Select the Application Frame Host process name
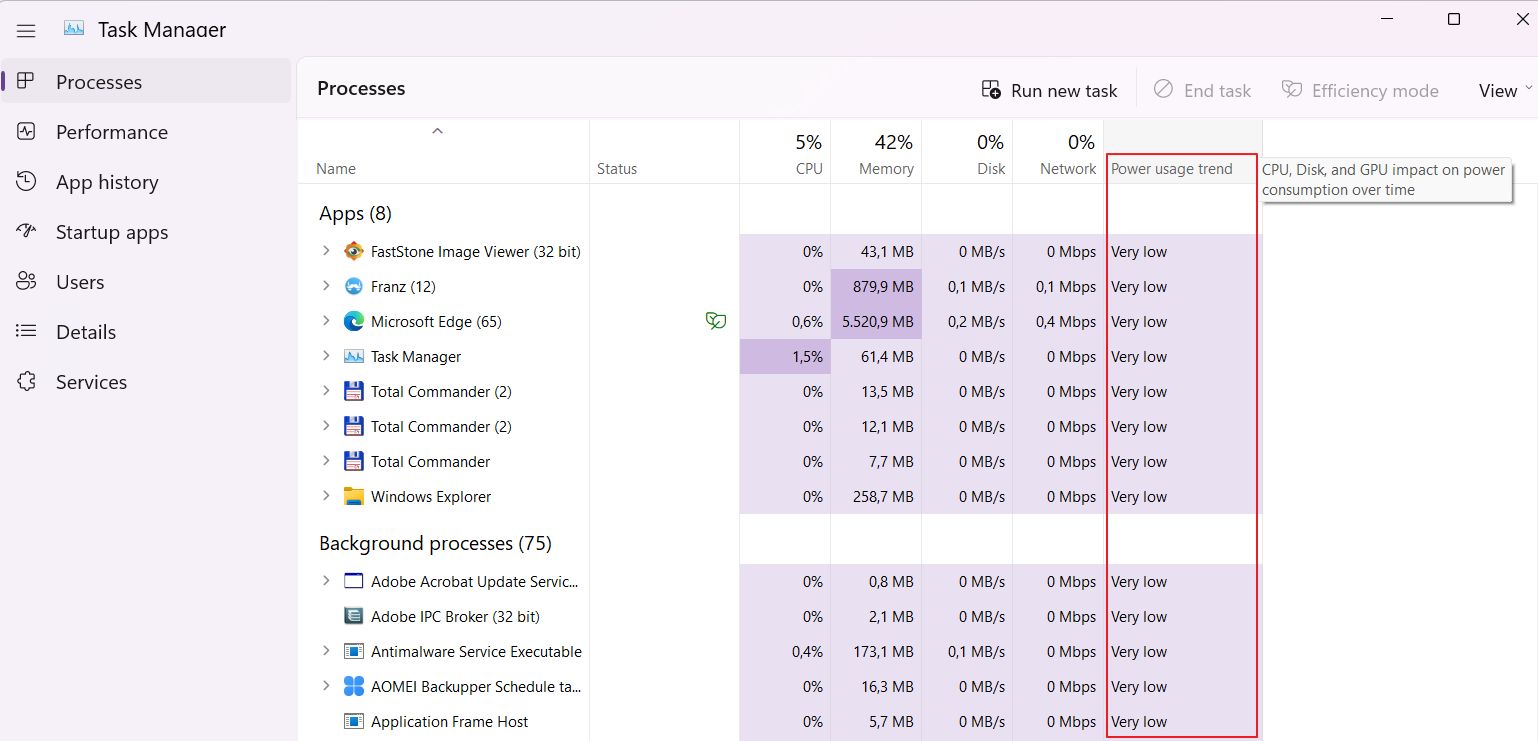The width and height of the screenshot is (1538, 741). (450, 722)
